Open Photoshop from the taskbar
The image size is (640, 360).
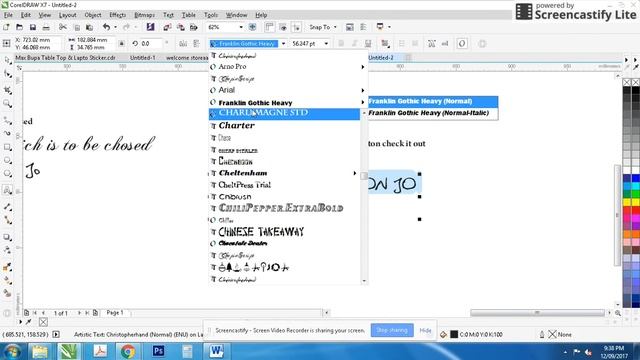tap(158, 351)
